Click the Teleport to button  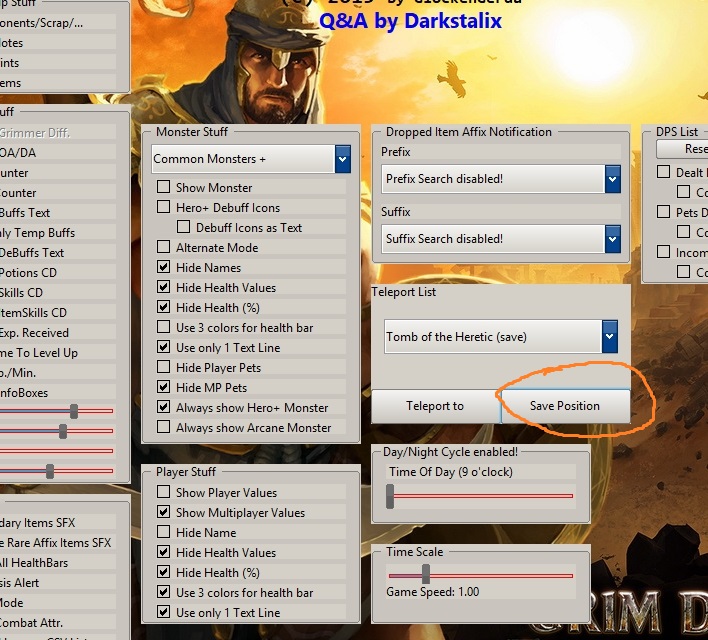pos(435,406)
